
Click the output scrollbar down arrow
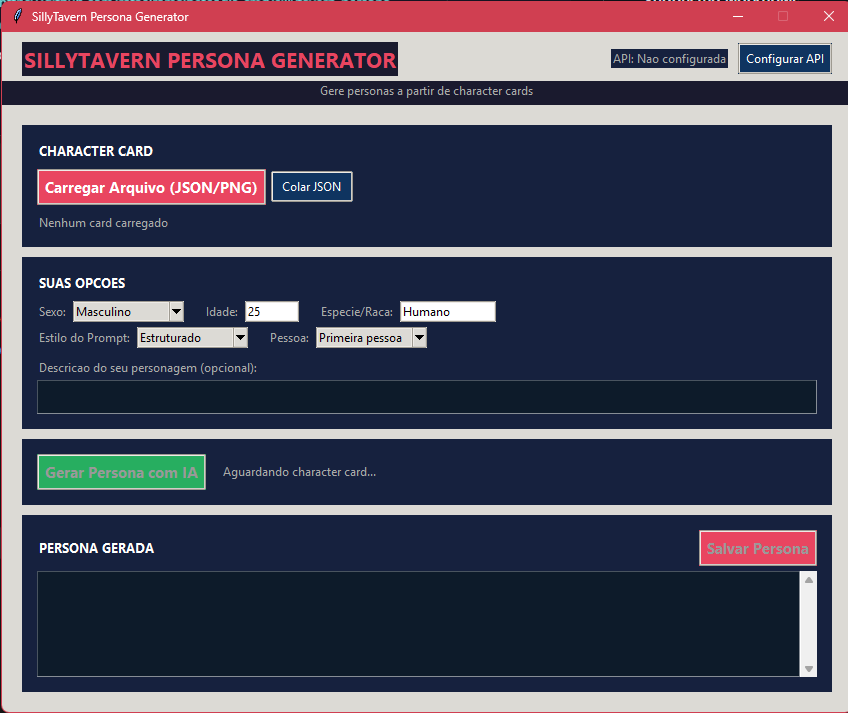pyautogui.click(x=809, y=669)
